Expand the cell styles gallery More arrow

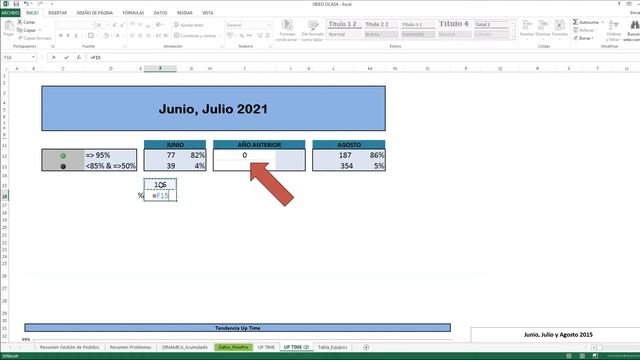[x=513, y=36]
